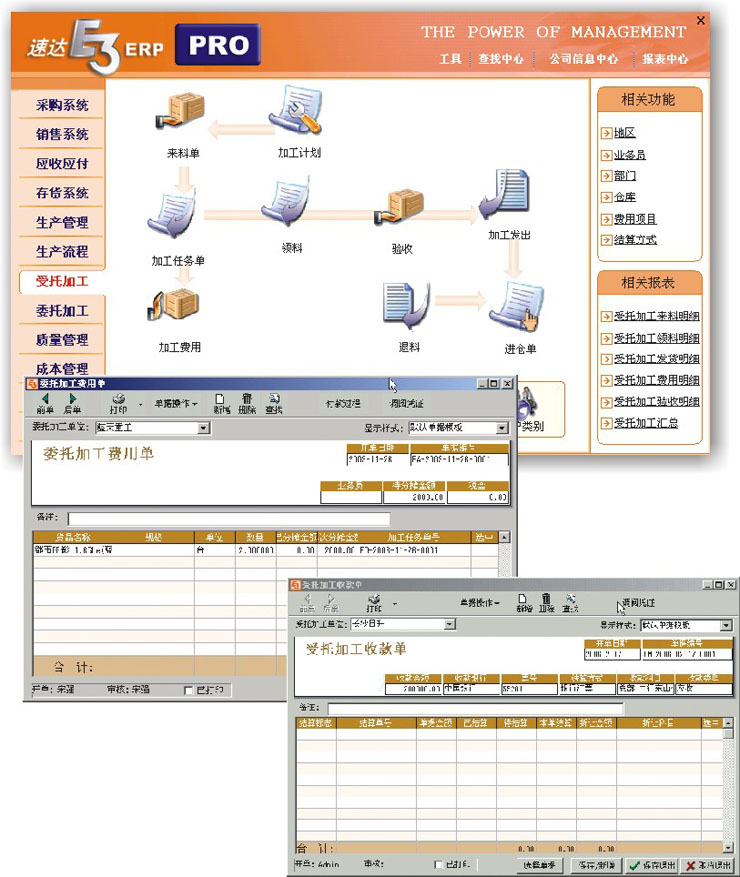Select 委托加工 in left sidebar

[x=62, y=310]
